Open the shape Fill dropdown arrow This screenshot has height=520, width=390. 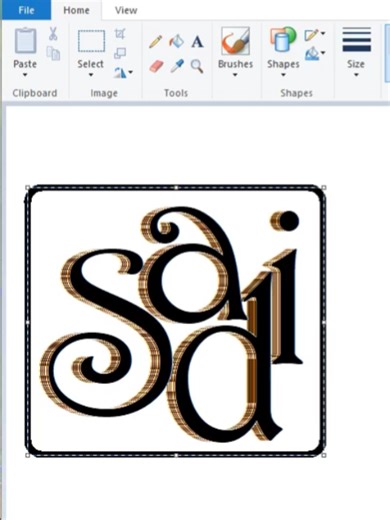coord(323,53)
